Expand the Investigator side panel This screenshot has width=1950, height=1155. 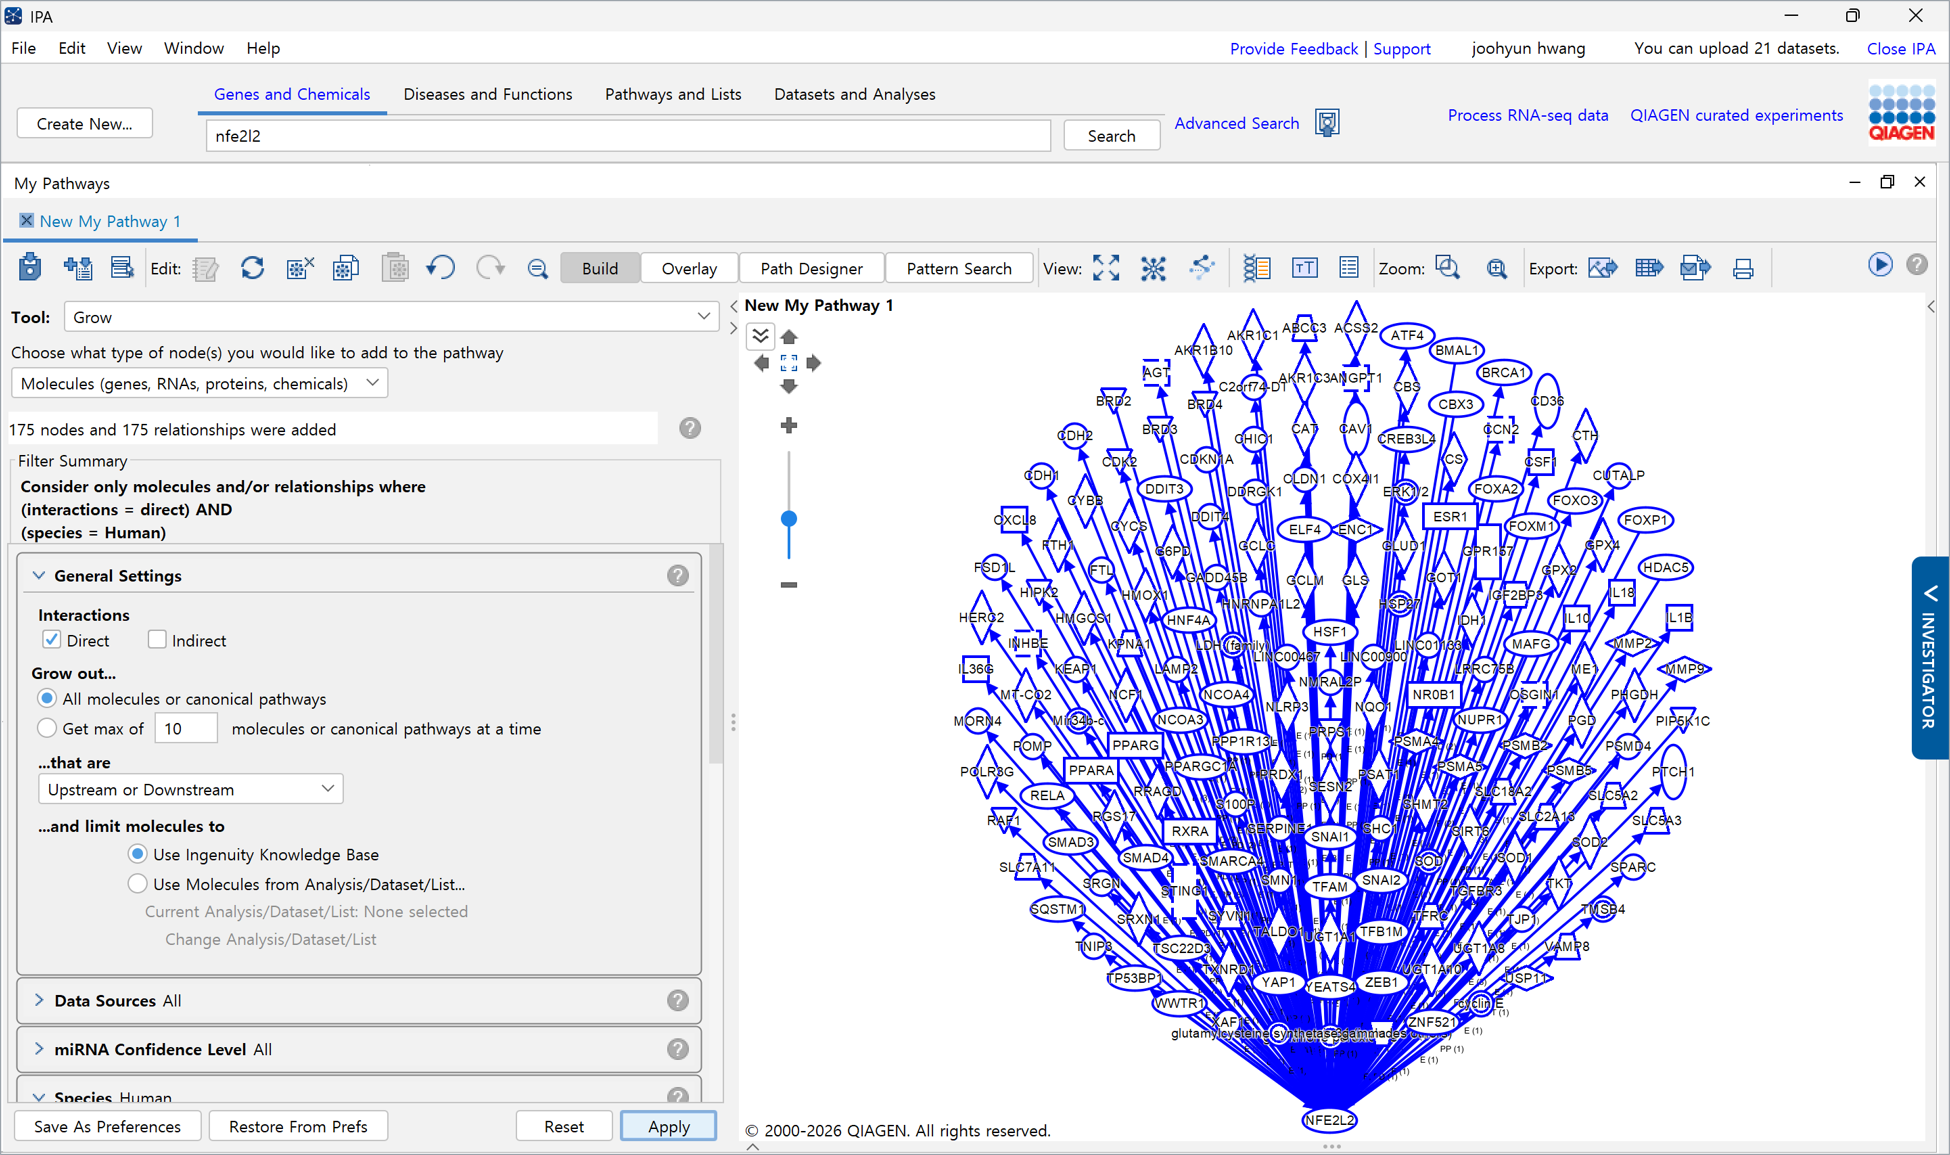click(1930, 657)
